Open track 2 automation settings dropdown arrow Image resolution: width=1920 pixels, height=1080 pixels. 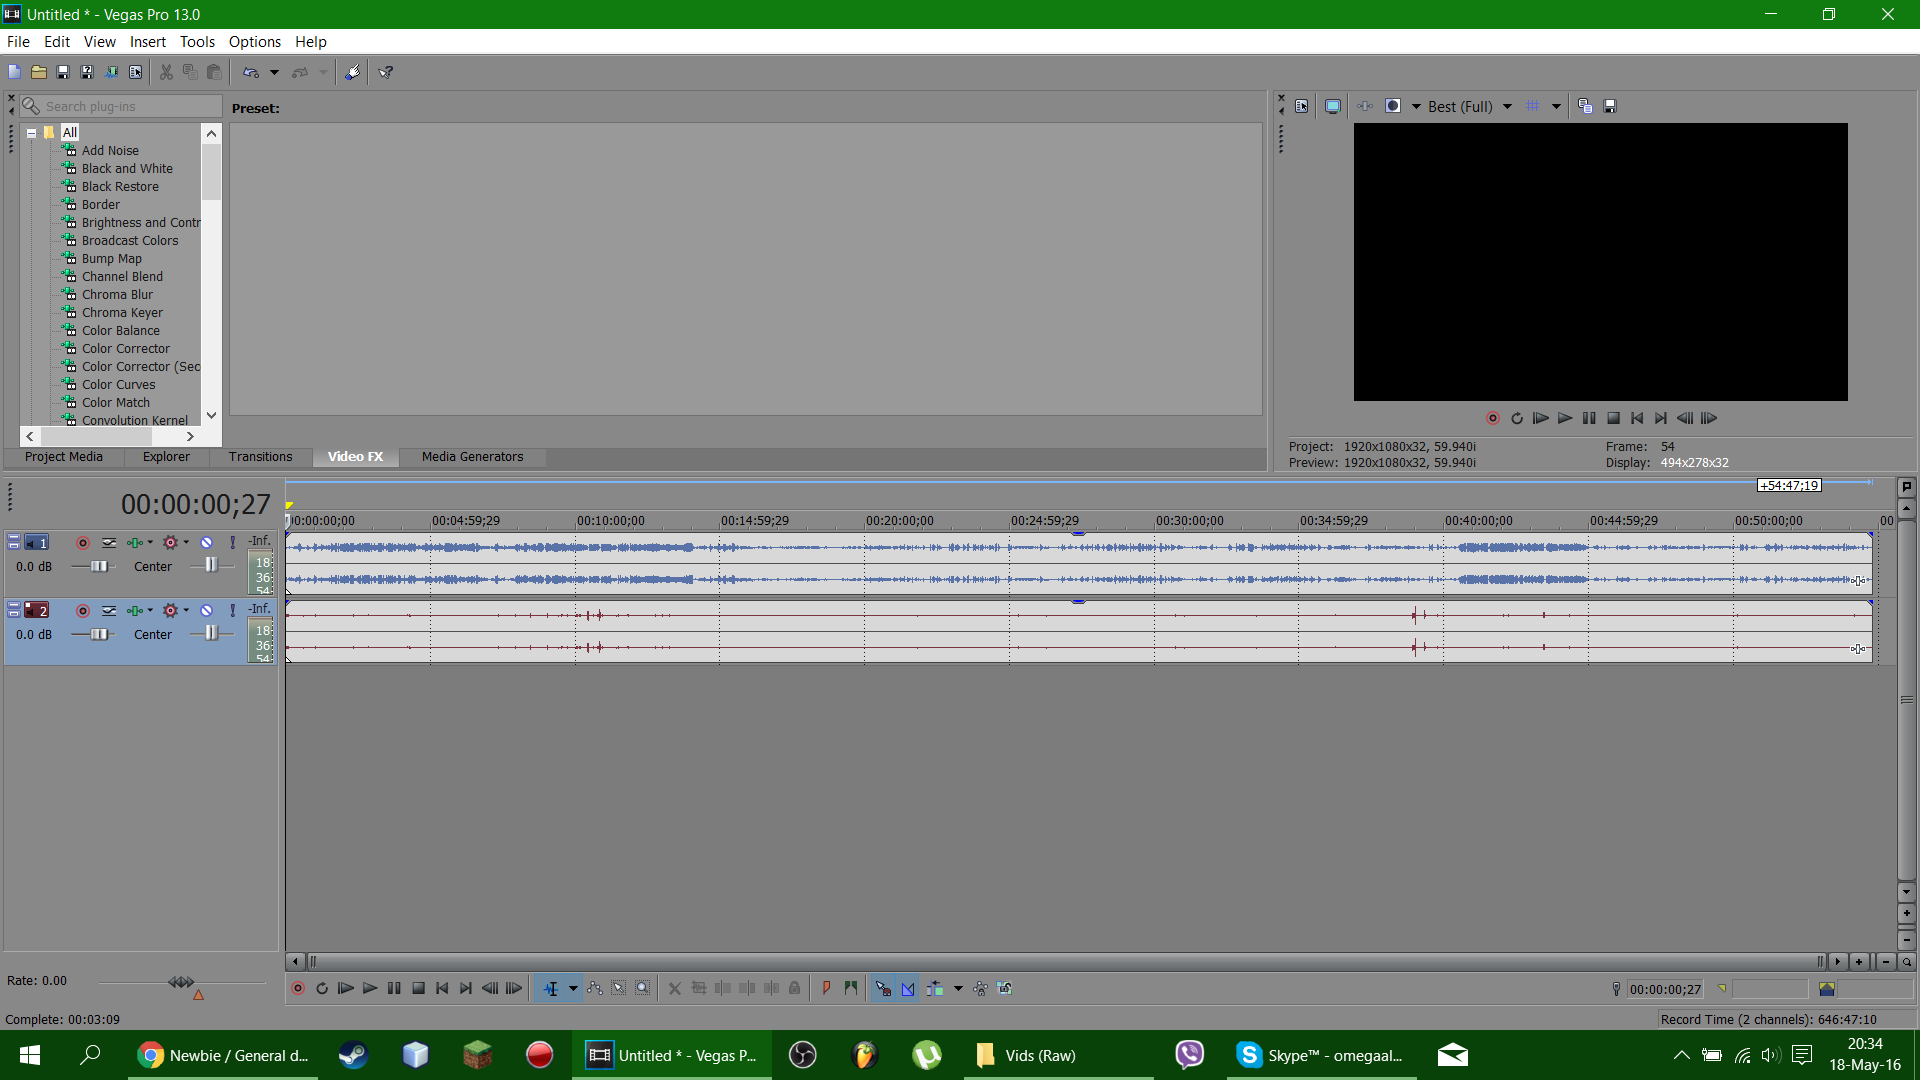(x=186, y=611)
